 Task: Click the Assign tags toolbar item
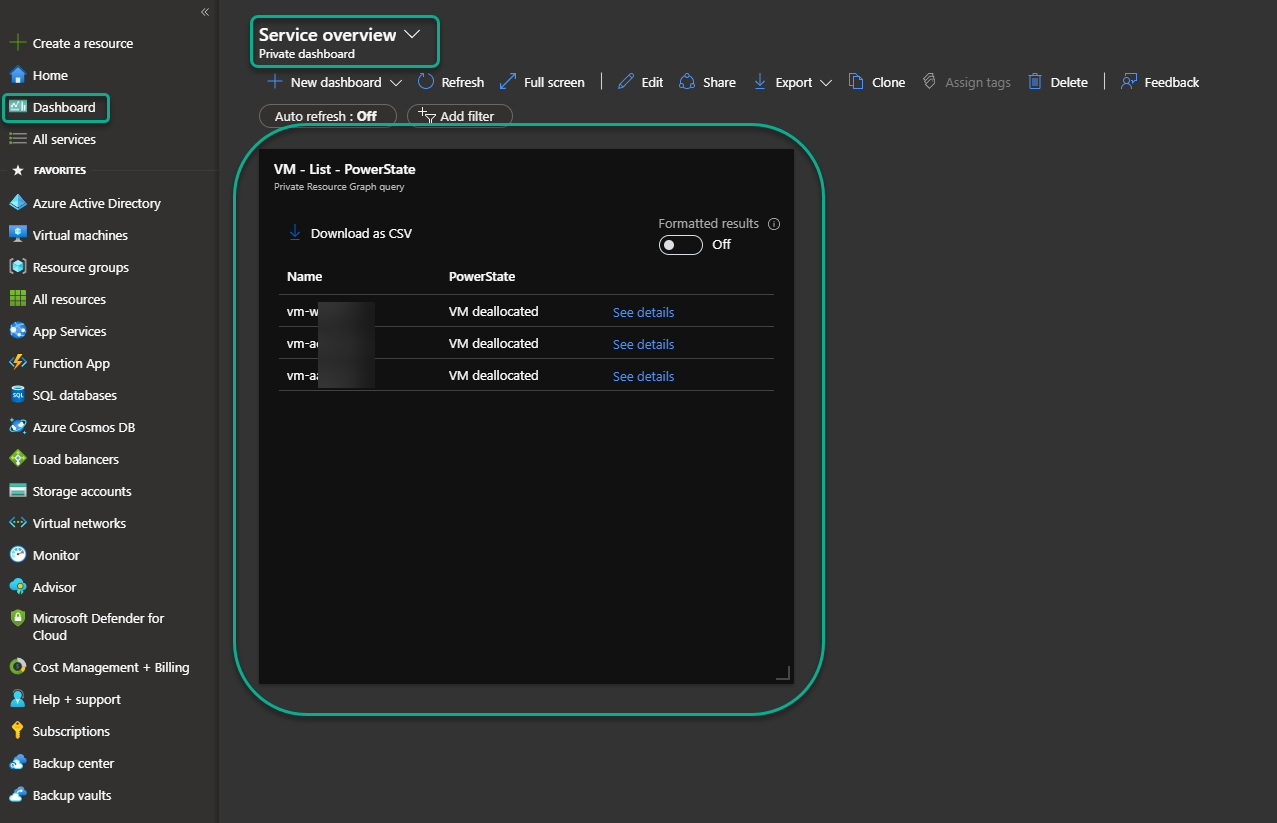click(x=966, y=82)
